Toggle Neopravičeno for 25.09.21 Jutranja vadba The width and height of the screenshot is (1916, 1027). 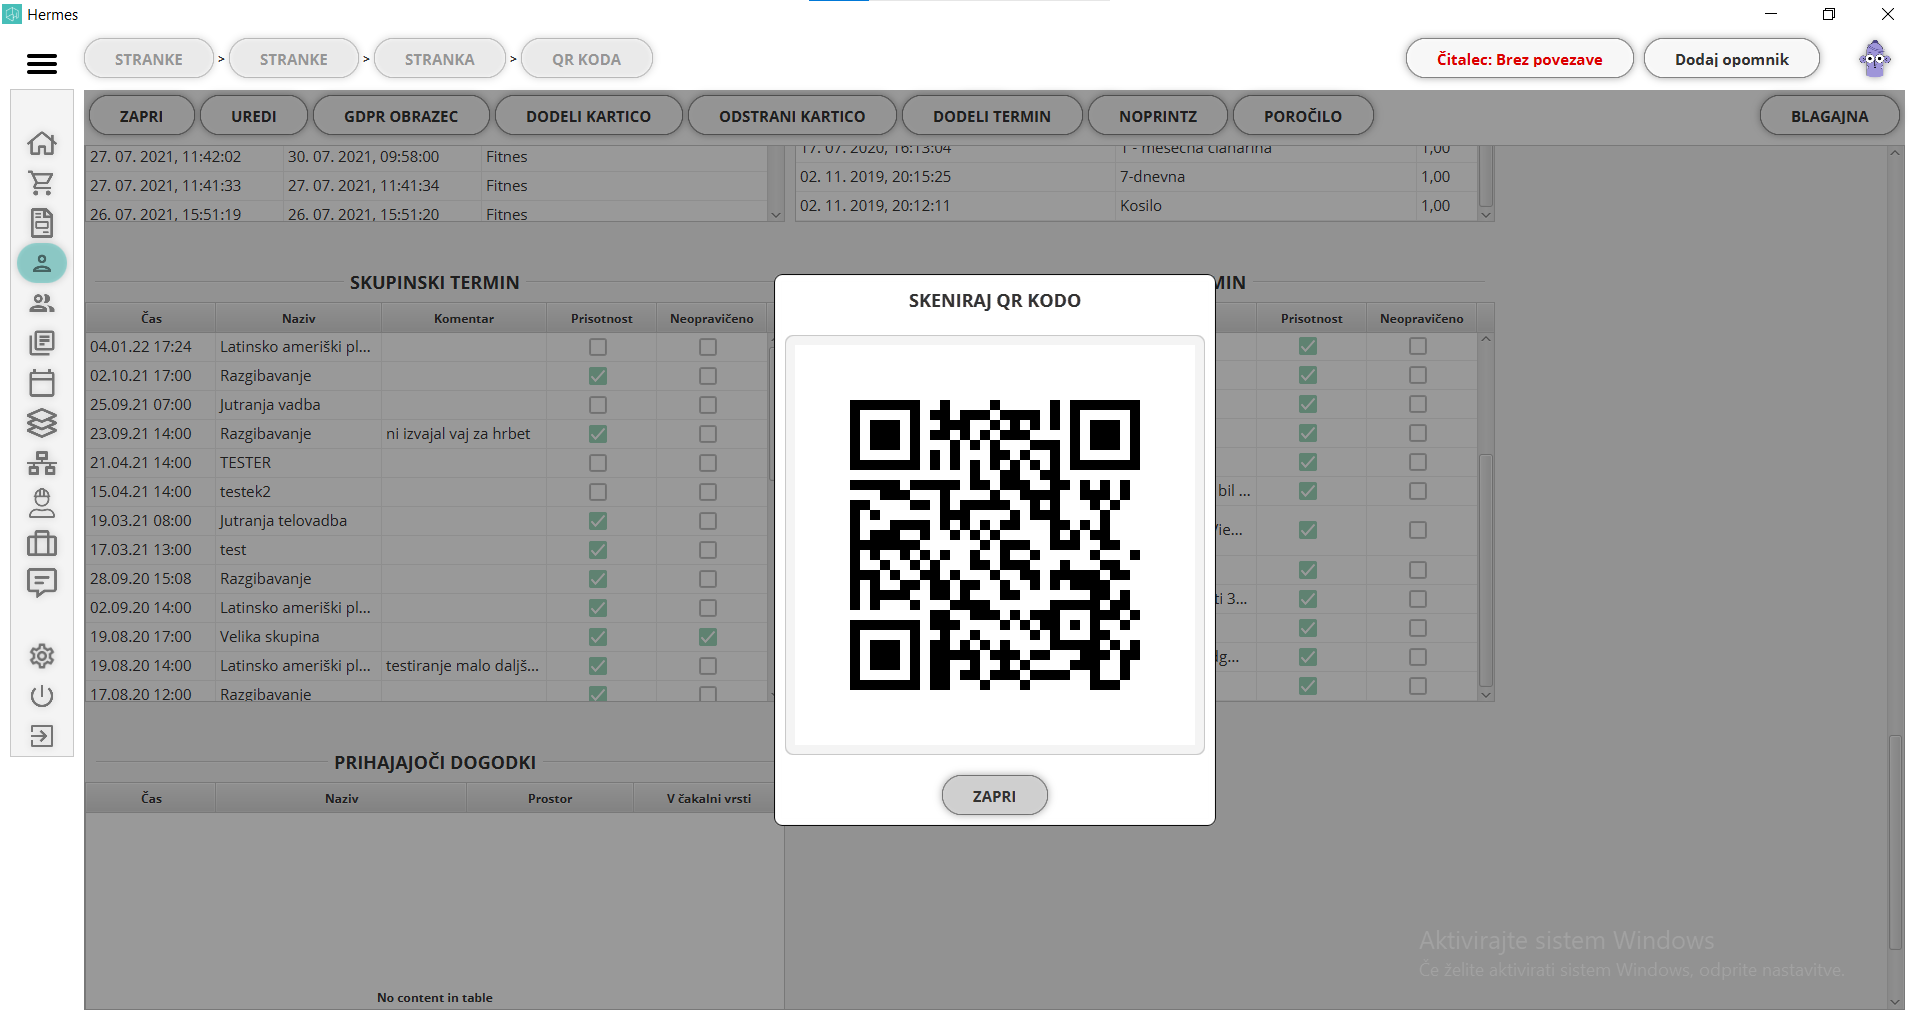pos(708,405)
